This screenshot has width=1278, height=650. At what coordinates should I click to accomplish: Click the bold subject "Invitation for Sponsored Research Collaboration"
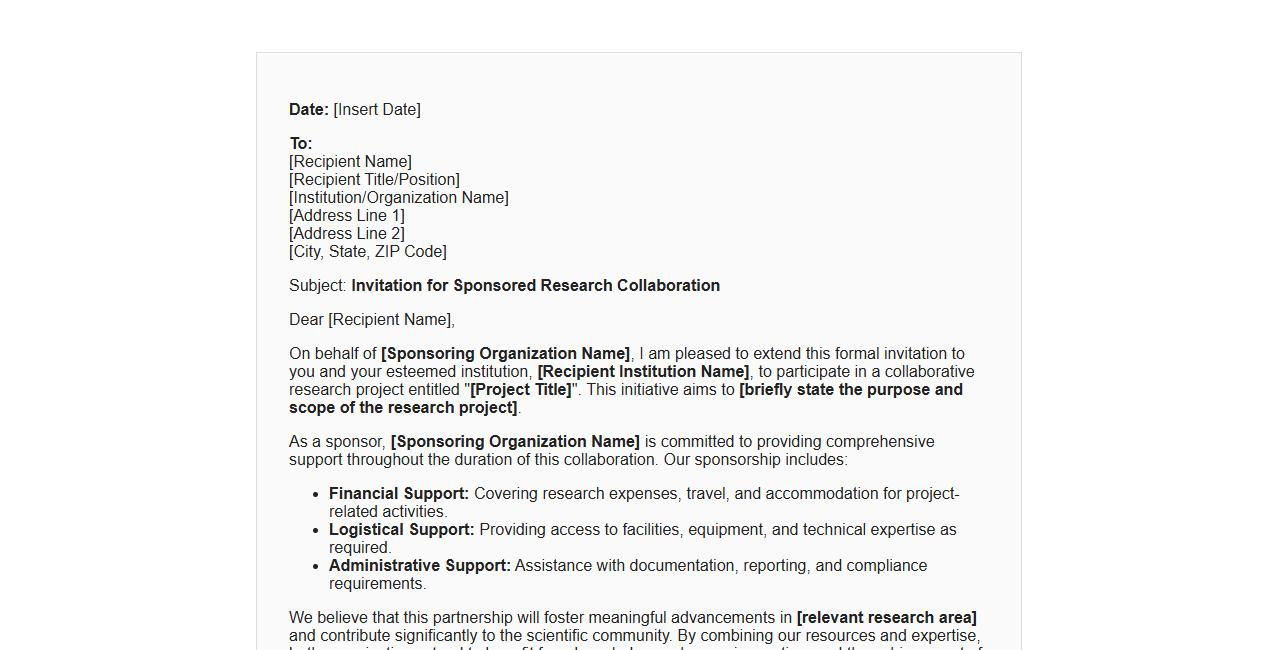click(x=535, y=286)
